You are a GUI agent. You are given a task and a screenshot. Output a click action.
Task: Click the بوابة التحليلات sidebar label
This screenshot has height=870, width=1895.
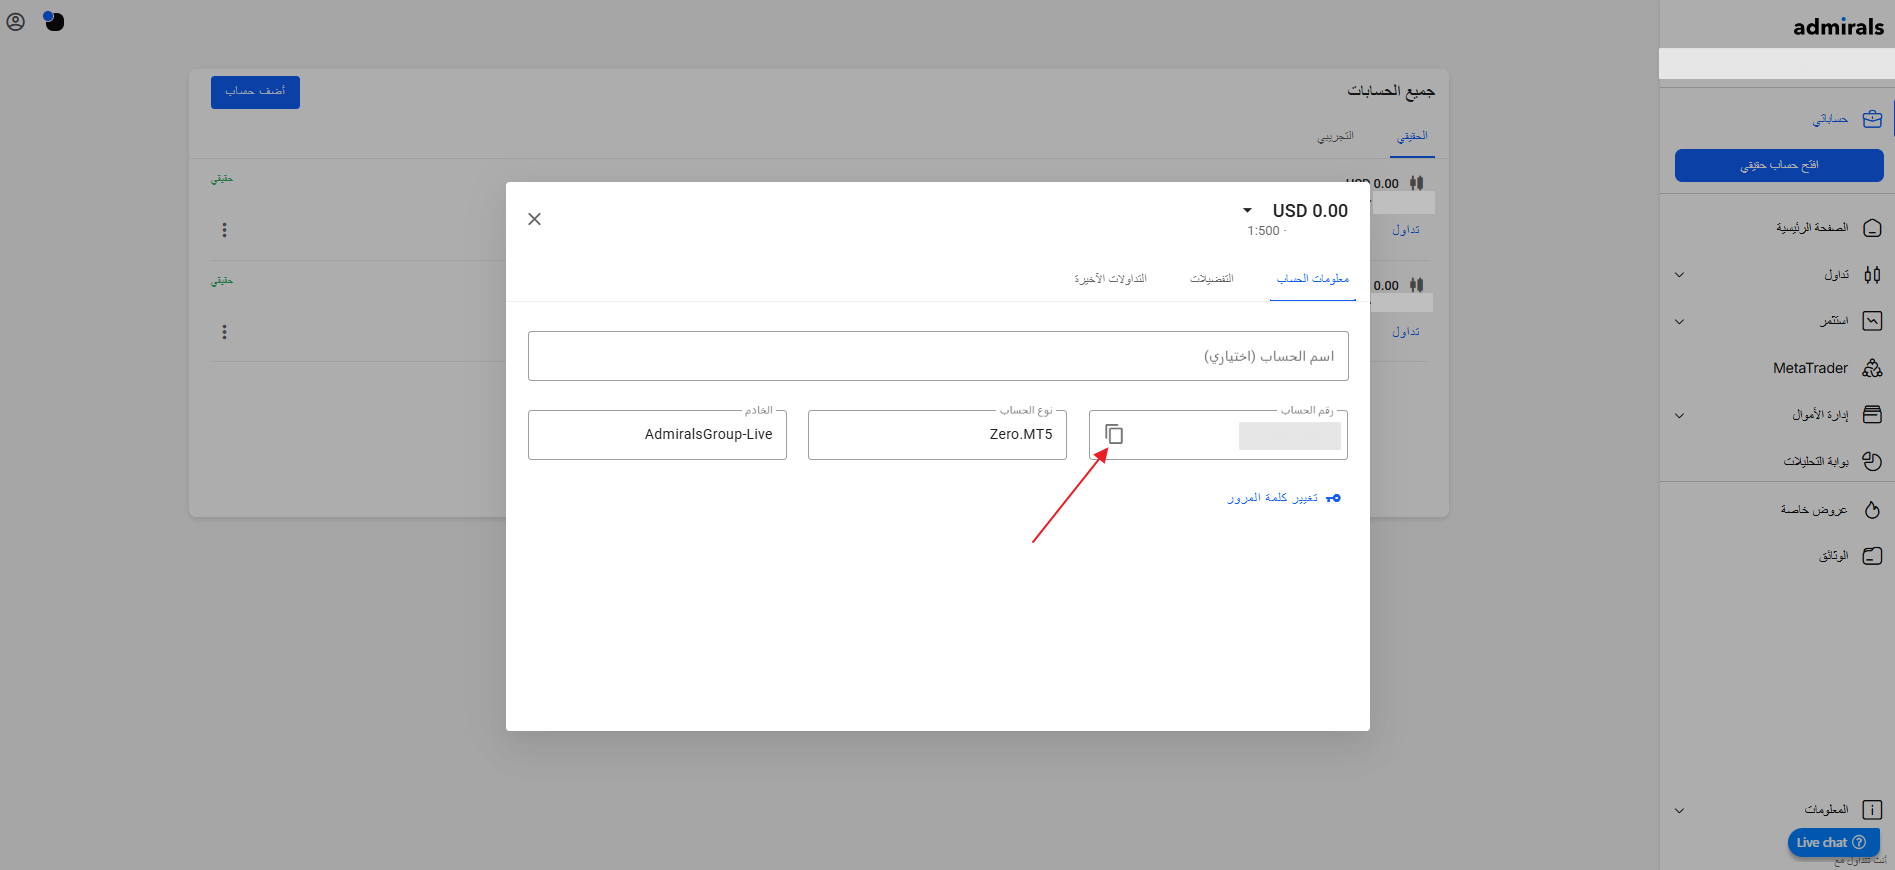coord(1816,461)
